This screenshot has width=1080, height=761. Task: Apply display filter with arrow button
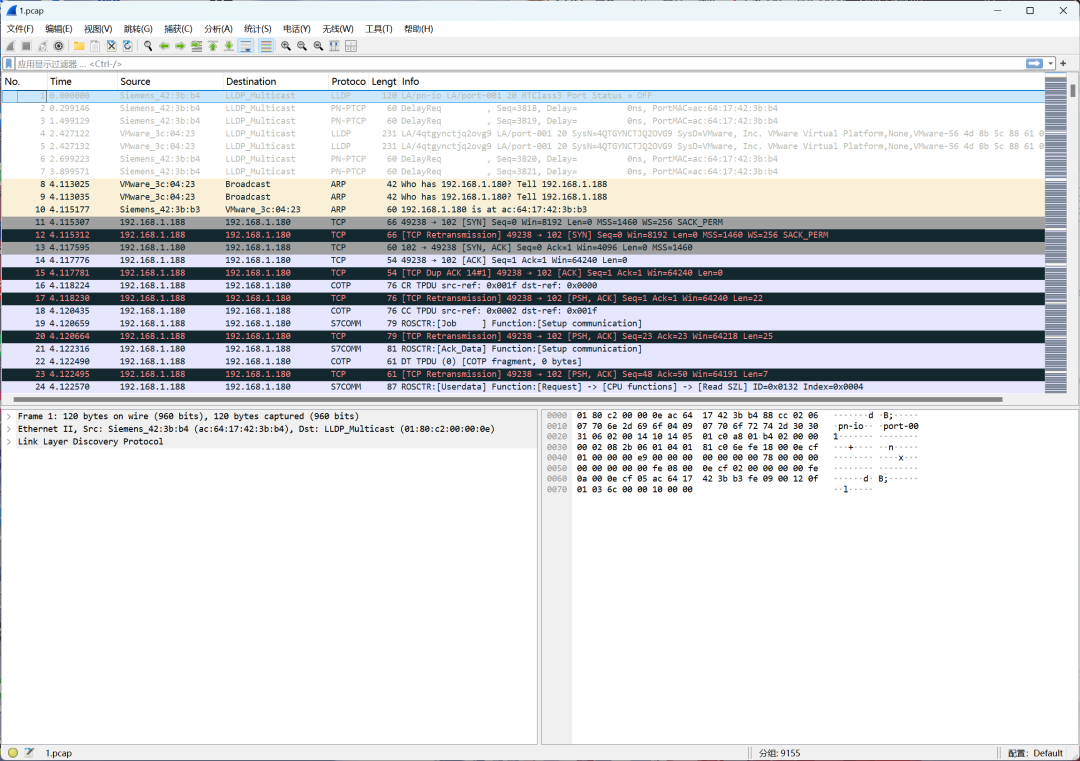click(1034, 63)
